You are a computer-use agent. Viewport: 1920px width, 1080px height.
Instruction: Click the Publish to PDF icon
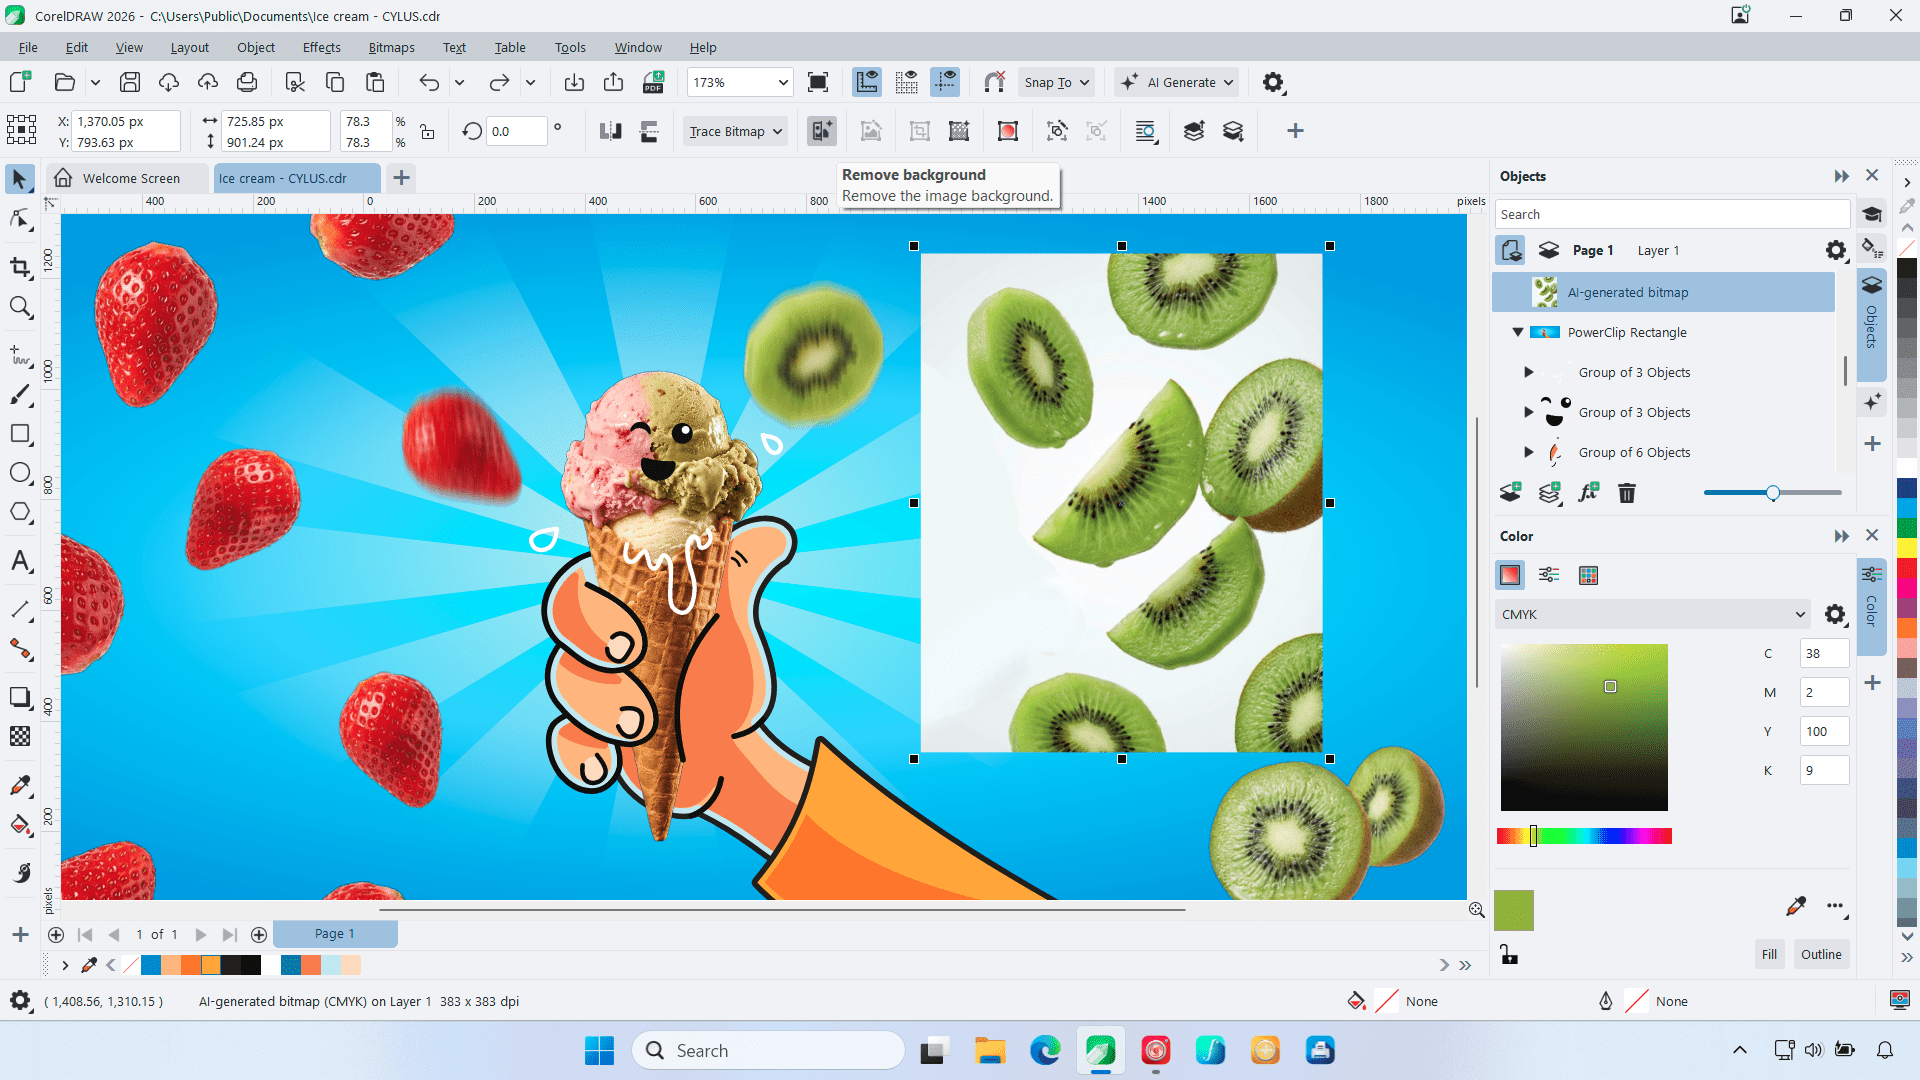[x=653, y=82]
